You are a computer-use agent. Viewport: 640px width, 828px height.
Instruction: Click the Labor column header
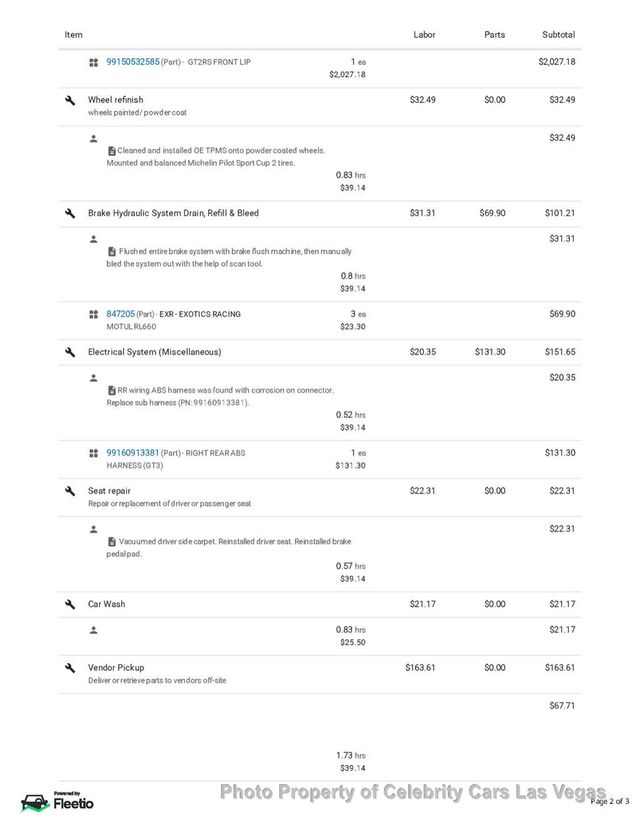tap(424, 35)
